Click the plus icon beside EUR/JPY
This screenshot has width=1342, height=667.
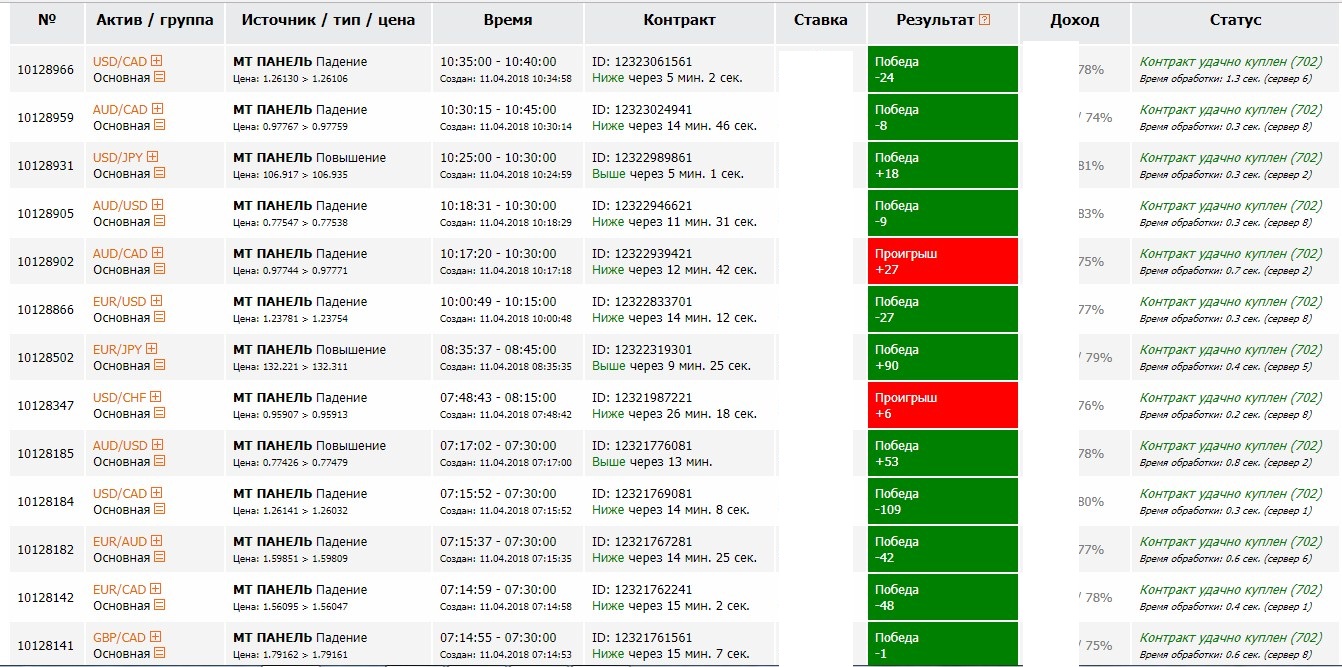(152, 349)
